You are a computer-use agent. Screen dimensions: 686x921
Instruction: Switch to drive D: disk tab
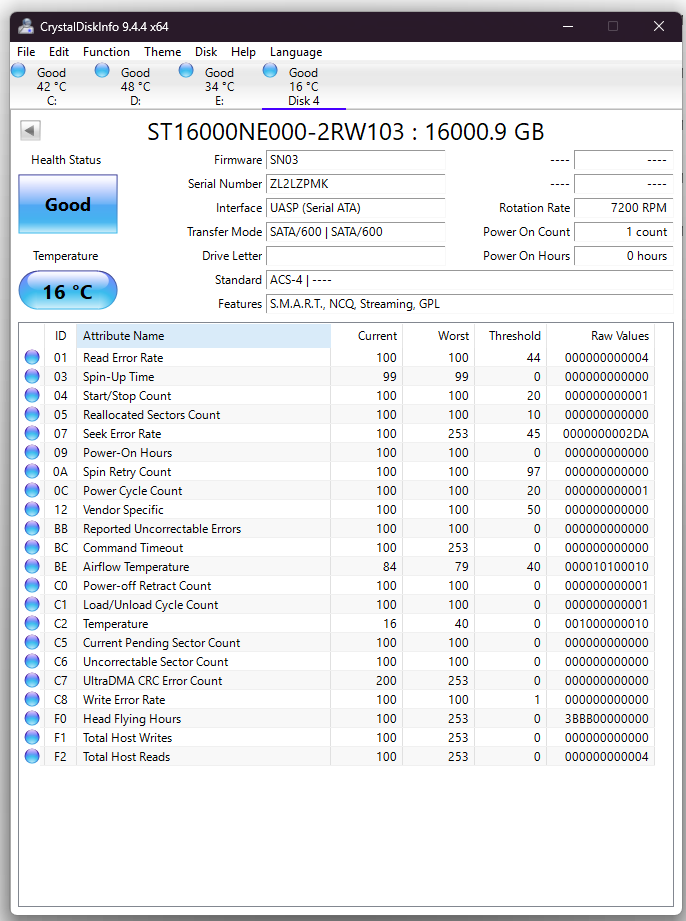coord(136,86)
